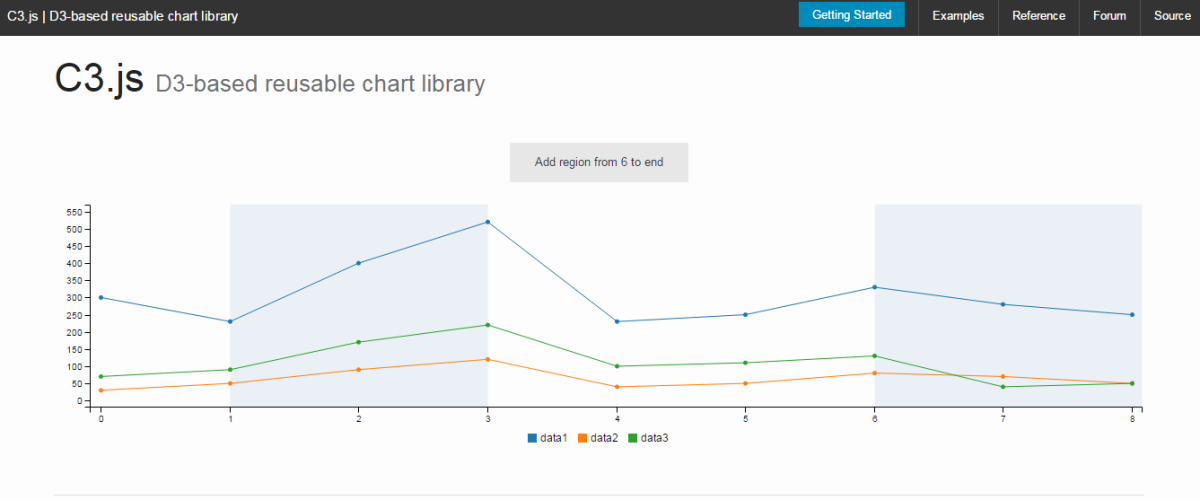Open the Source link
This screenshot has width=1200, height=500.
click(x=1172, y=16)
